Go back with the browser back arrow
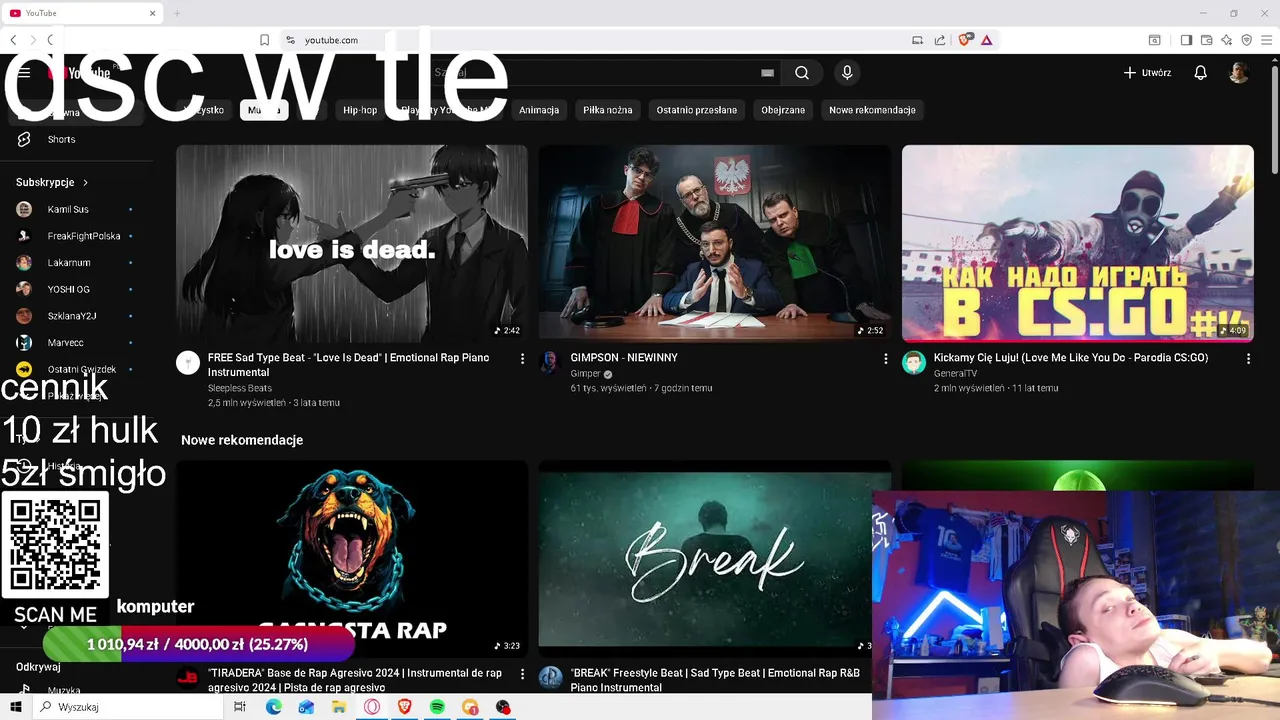 click(13, 40)
